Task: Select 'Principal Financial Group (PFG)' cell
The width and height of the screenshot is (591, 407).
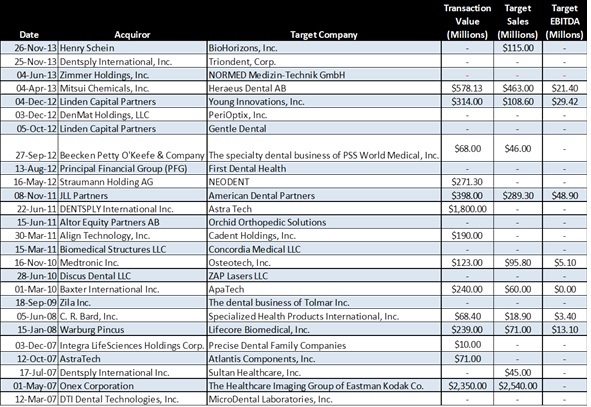Action: 133,168
